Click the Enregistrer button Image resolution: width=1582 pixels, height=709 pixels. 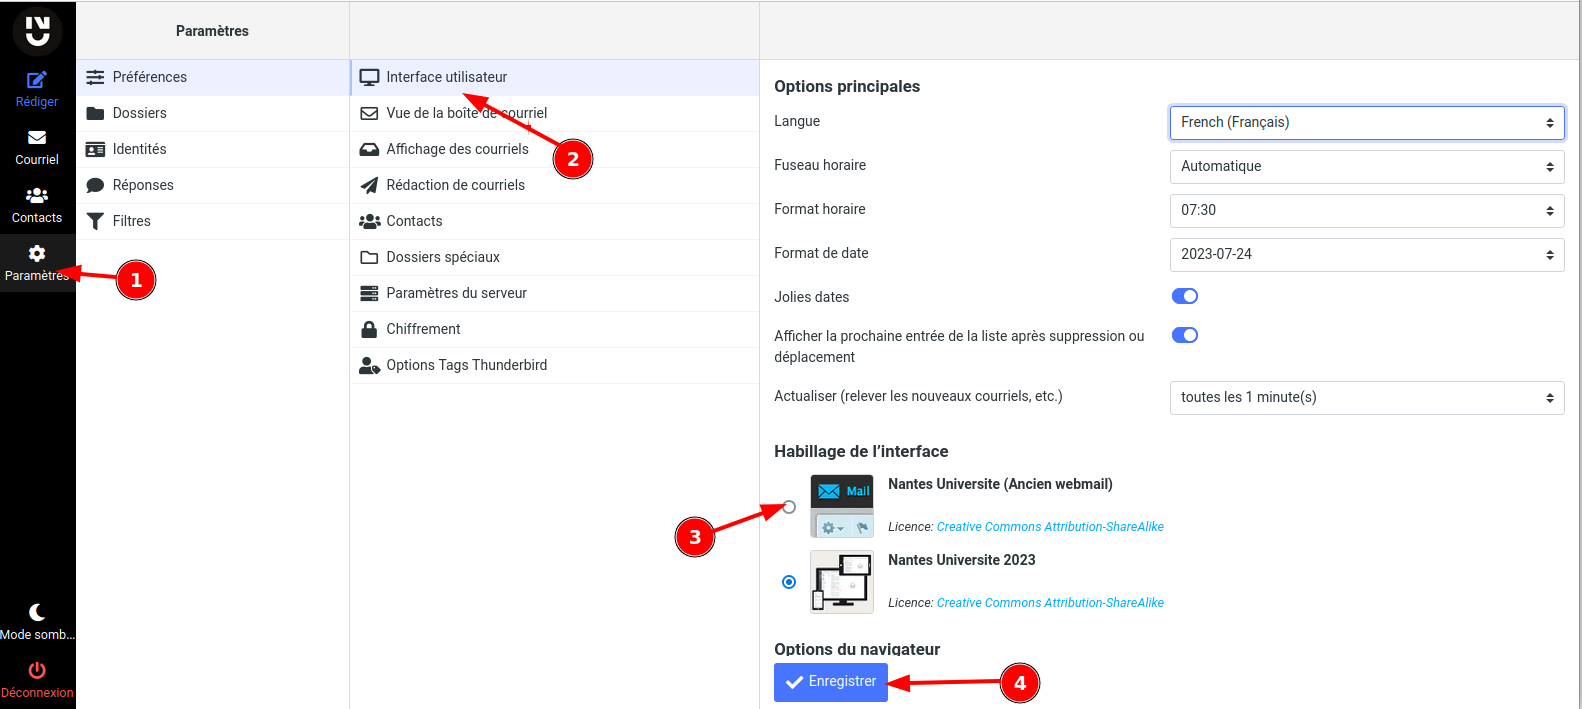(x=830, y=682)
